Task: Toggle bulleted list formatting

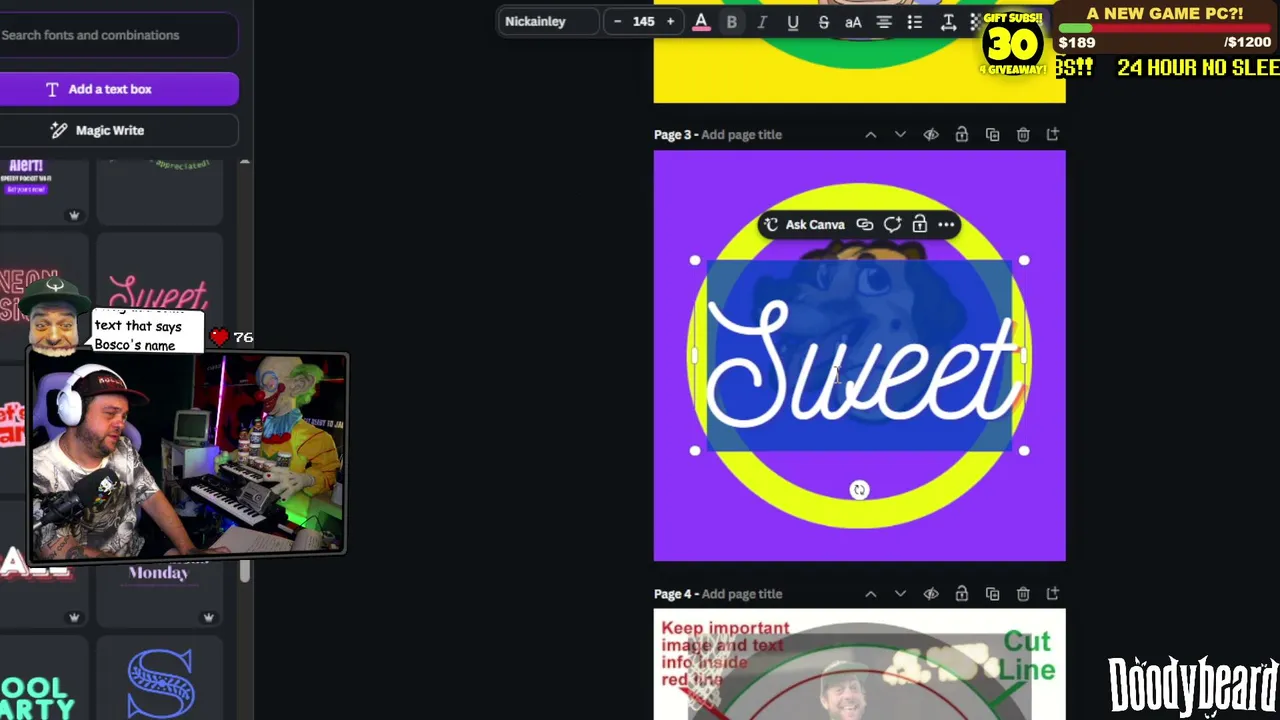Action: click(915, 22)
